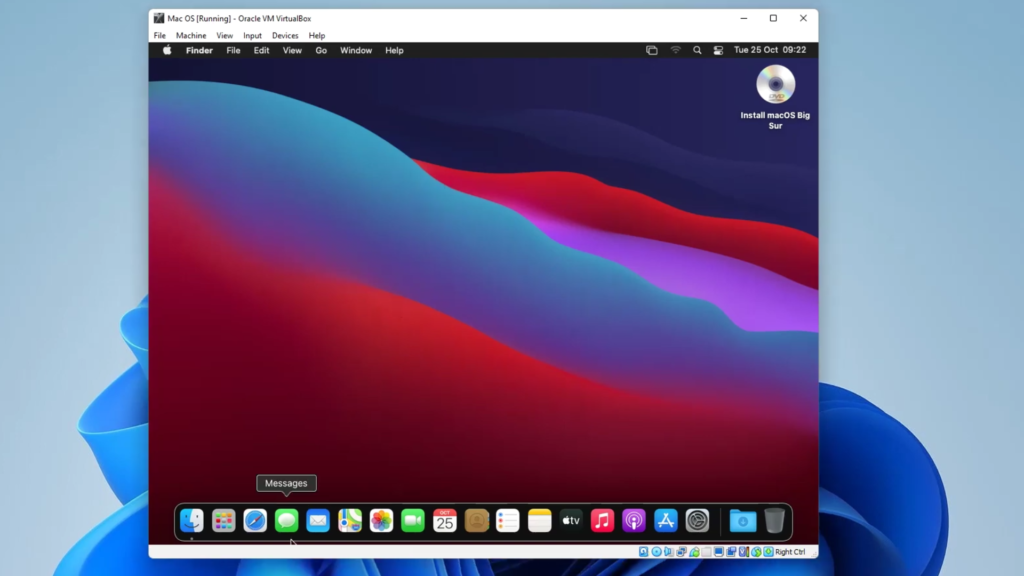Maximize the VirtualBox window
The image size is (1024, 576).
pos(773,18)
